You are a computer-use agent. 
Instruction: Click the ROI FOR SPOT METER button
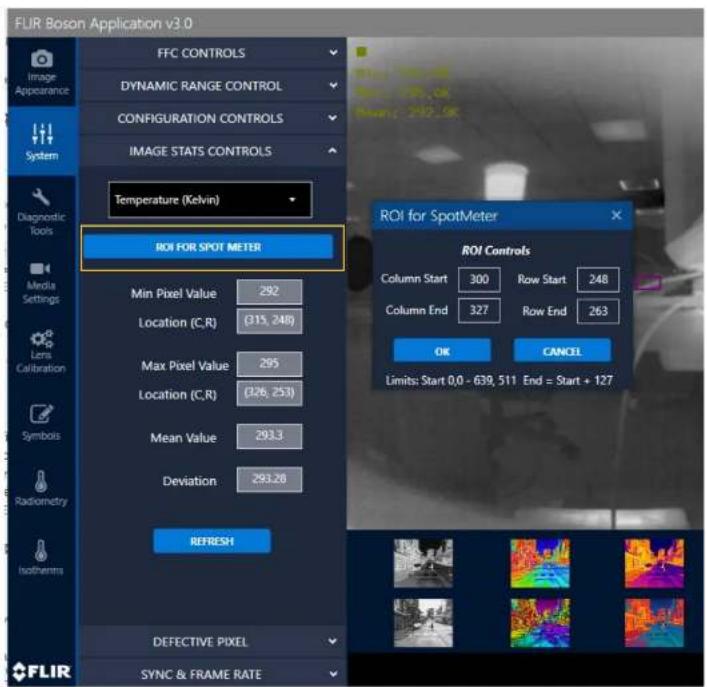point(208,247)
